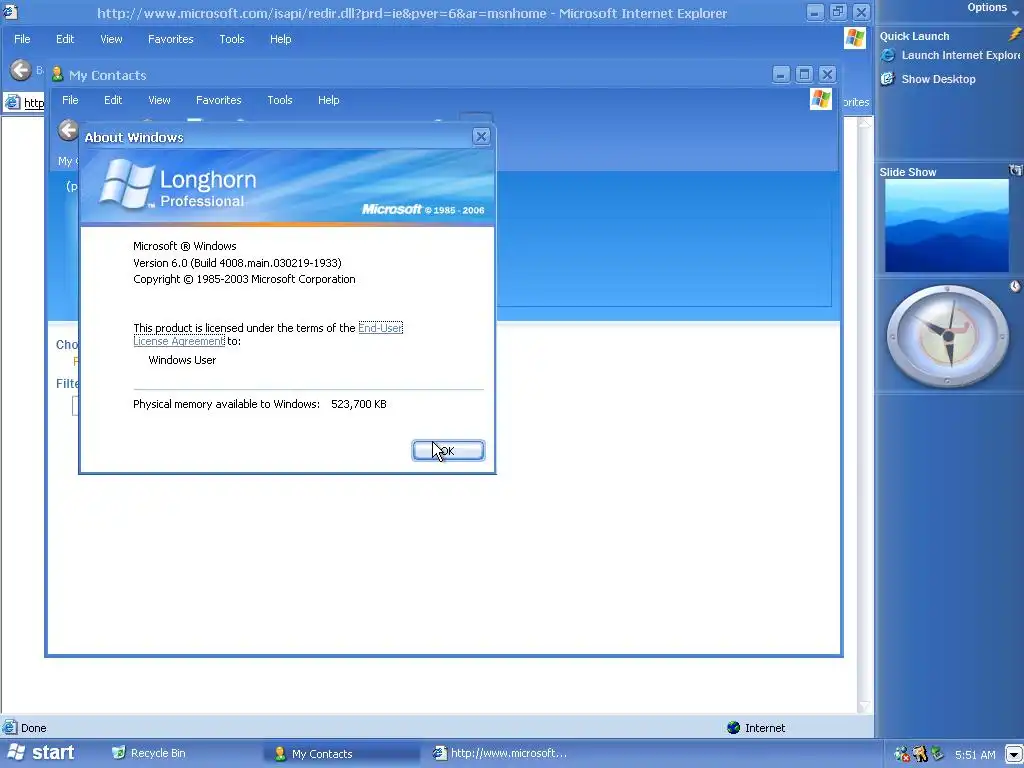Expand the tray dropdown arrow beside clock
Image resolution: width=1024 pixels, height=768 pixels.
[x=1014, y=754]
